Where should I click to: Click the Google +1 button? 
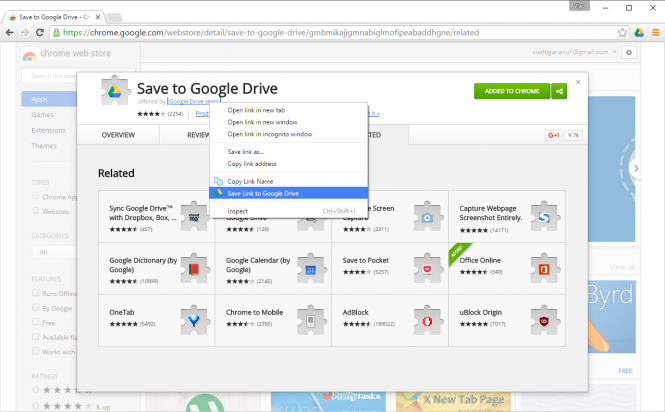pos(553,135)
